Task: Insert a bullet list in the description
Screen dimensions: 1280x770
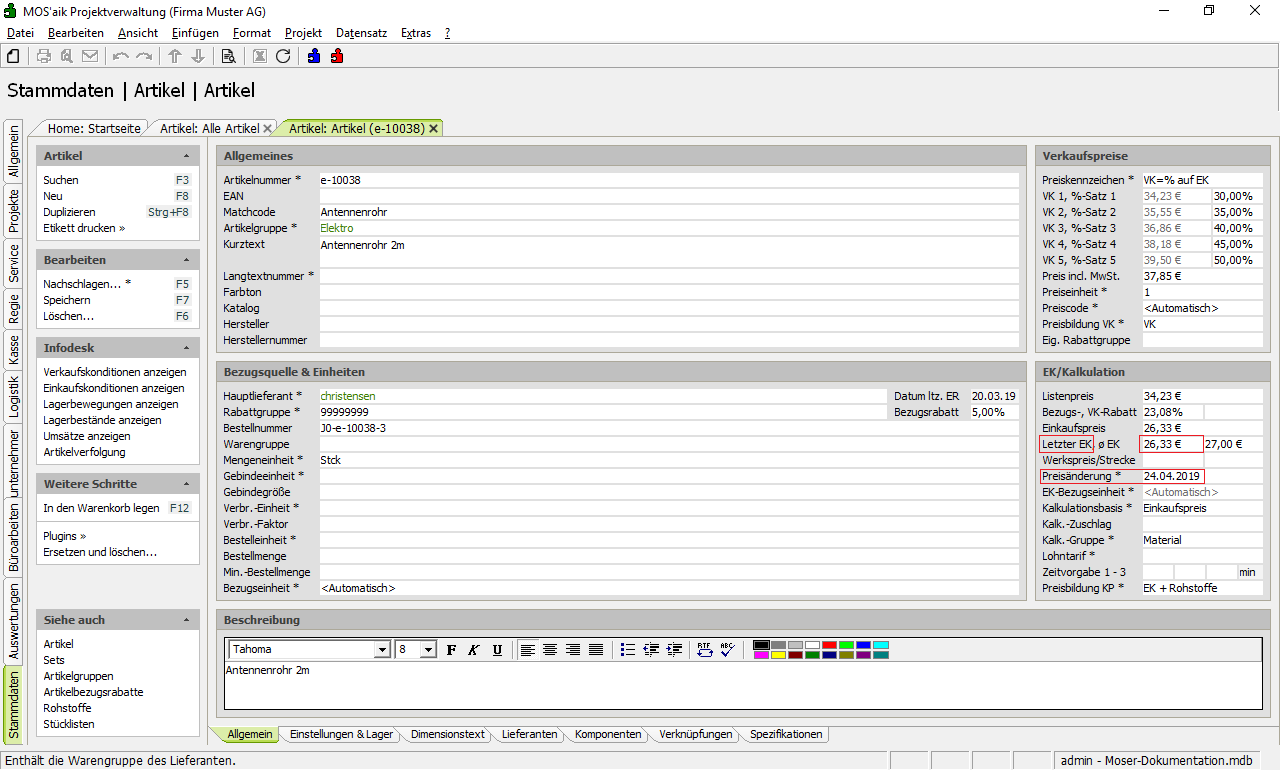Action: tap(628, 650)
